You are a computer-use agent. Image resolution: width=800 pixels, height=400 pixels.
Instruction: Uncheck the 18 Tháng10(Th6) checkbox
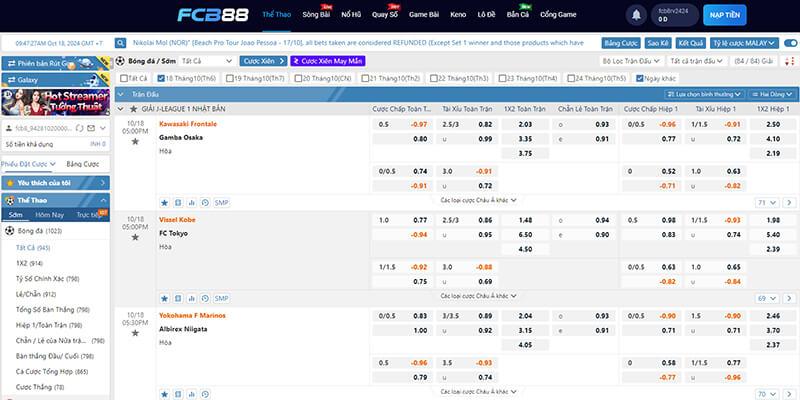(x=162, y=77)
